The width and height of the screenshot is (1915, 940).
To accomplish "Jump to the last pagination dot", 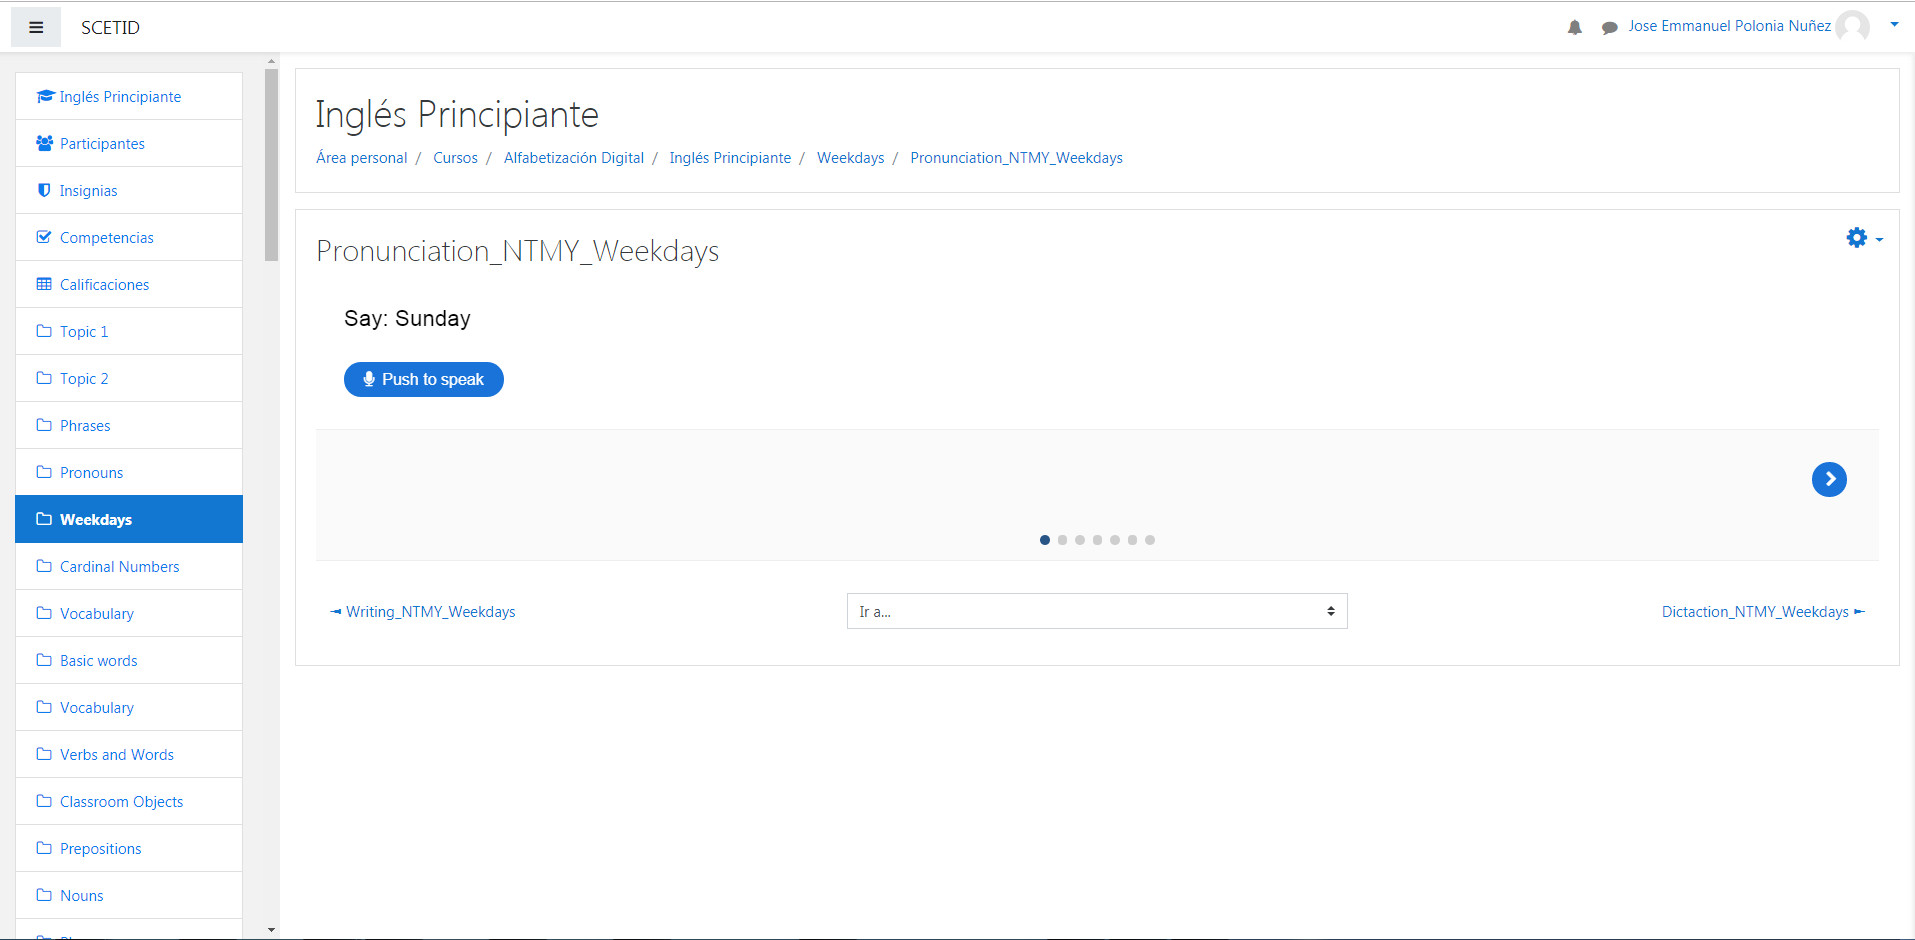I will [1150, 540].
